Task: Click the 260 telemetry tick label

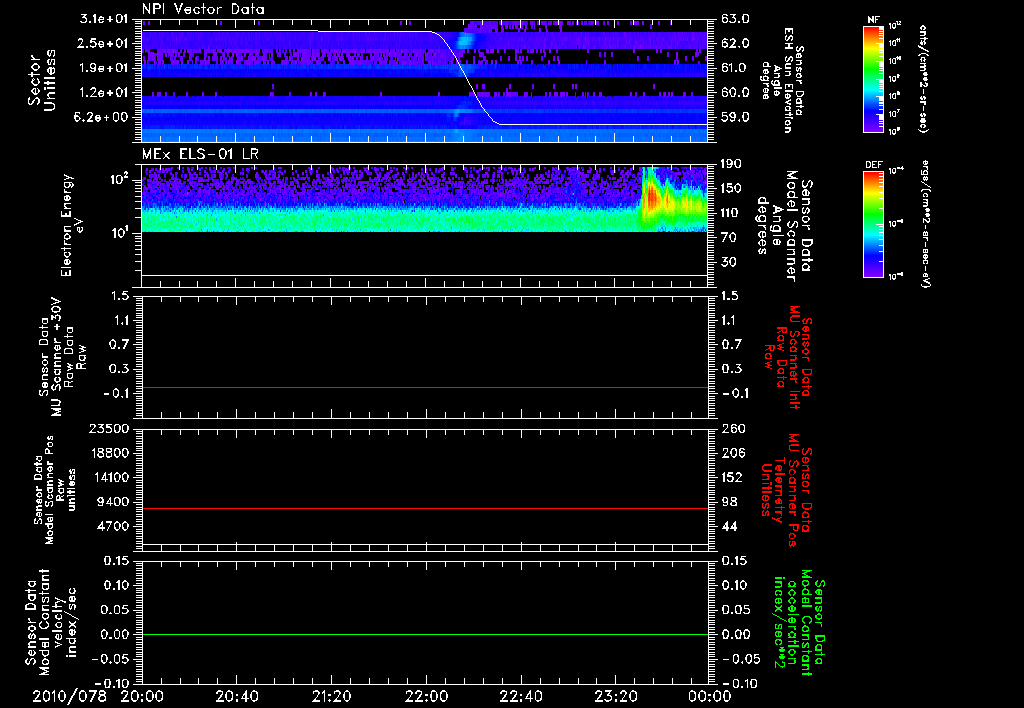Action: tap(732, 429)
